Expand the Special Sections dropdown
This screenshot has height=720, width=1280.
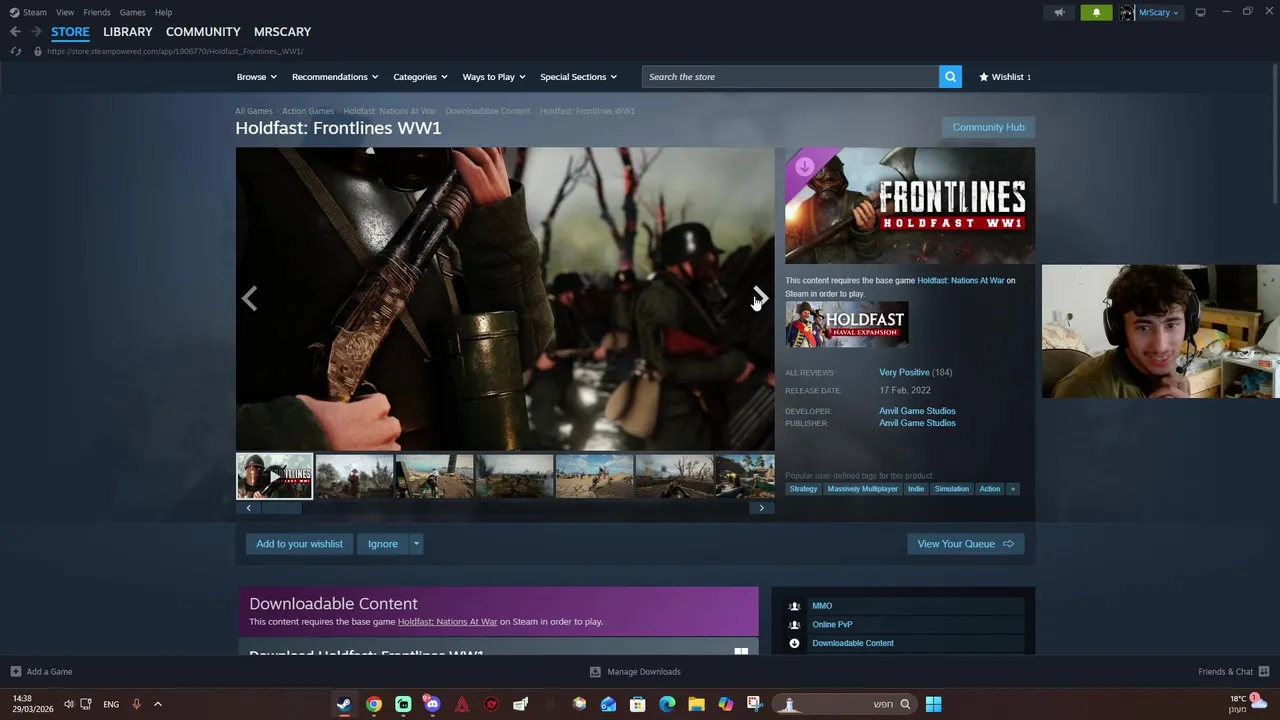click(x=578, y=77)
